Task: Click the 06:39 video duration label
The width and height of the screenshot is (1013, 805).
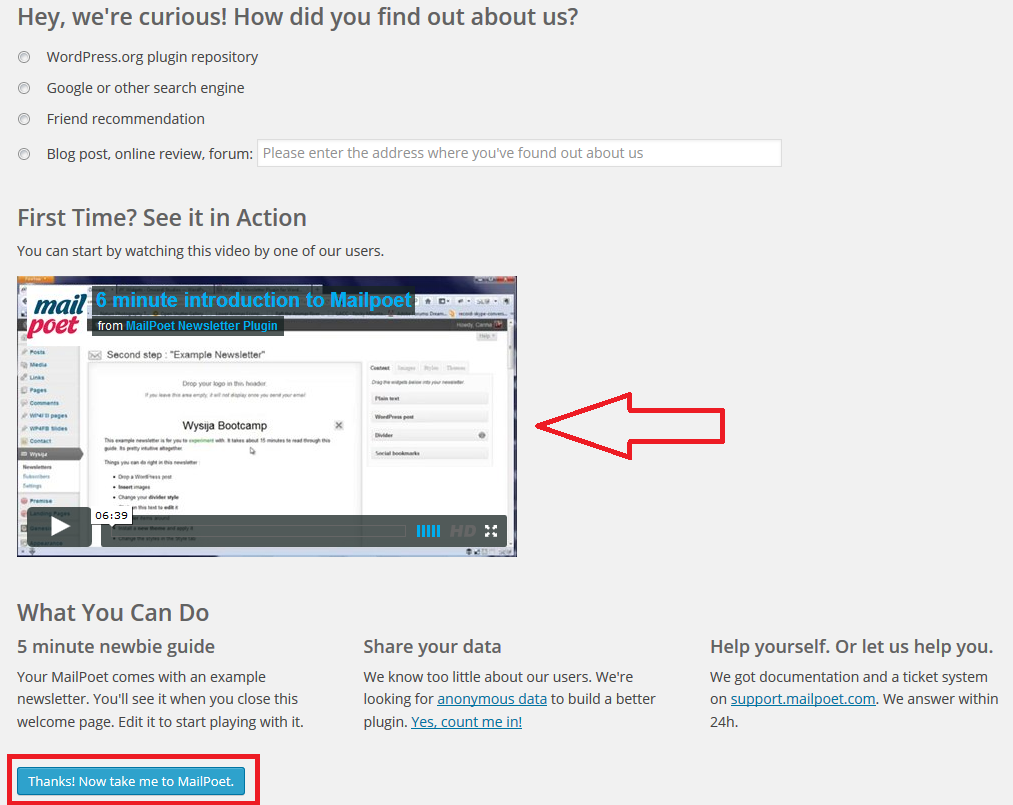Action: [112, 516]
